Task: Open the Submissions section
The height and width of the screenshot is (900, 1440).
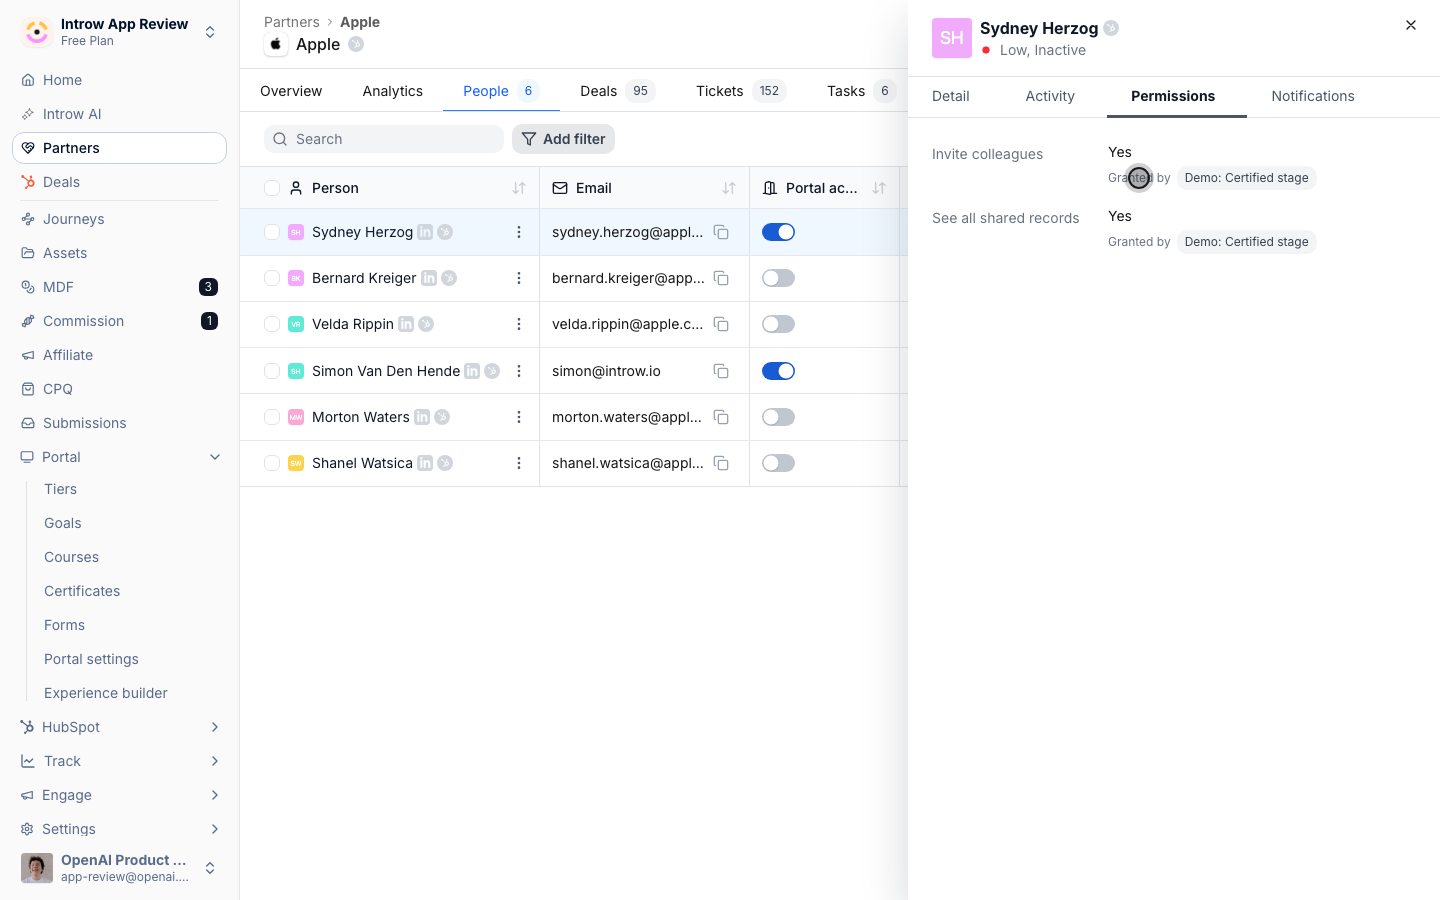Action: click(119, 423)
